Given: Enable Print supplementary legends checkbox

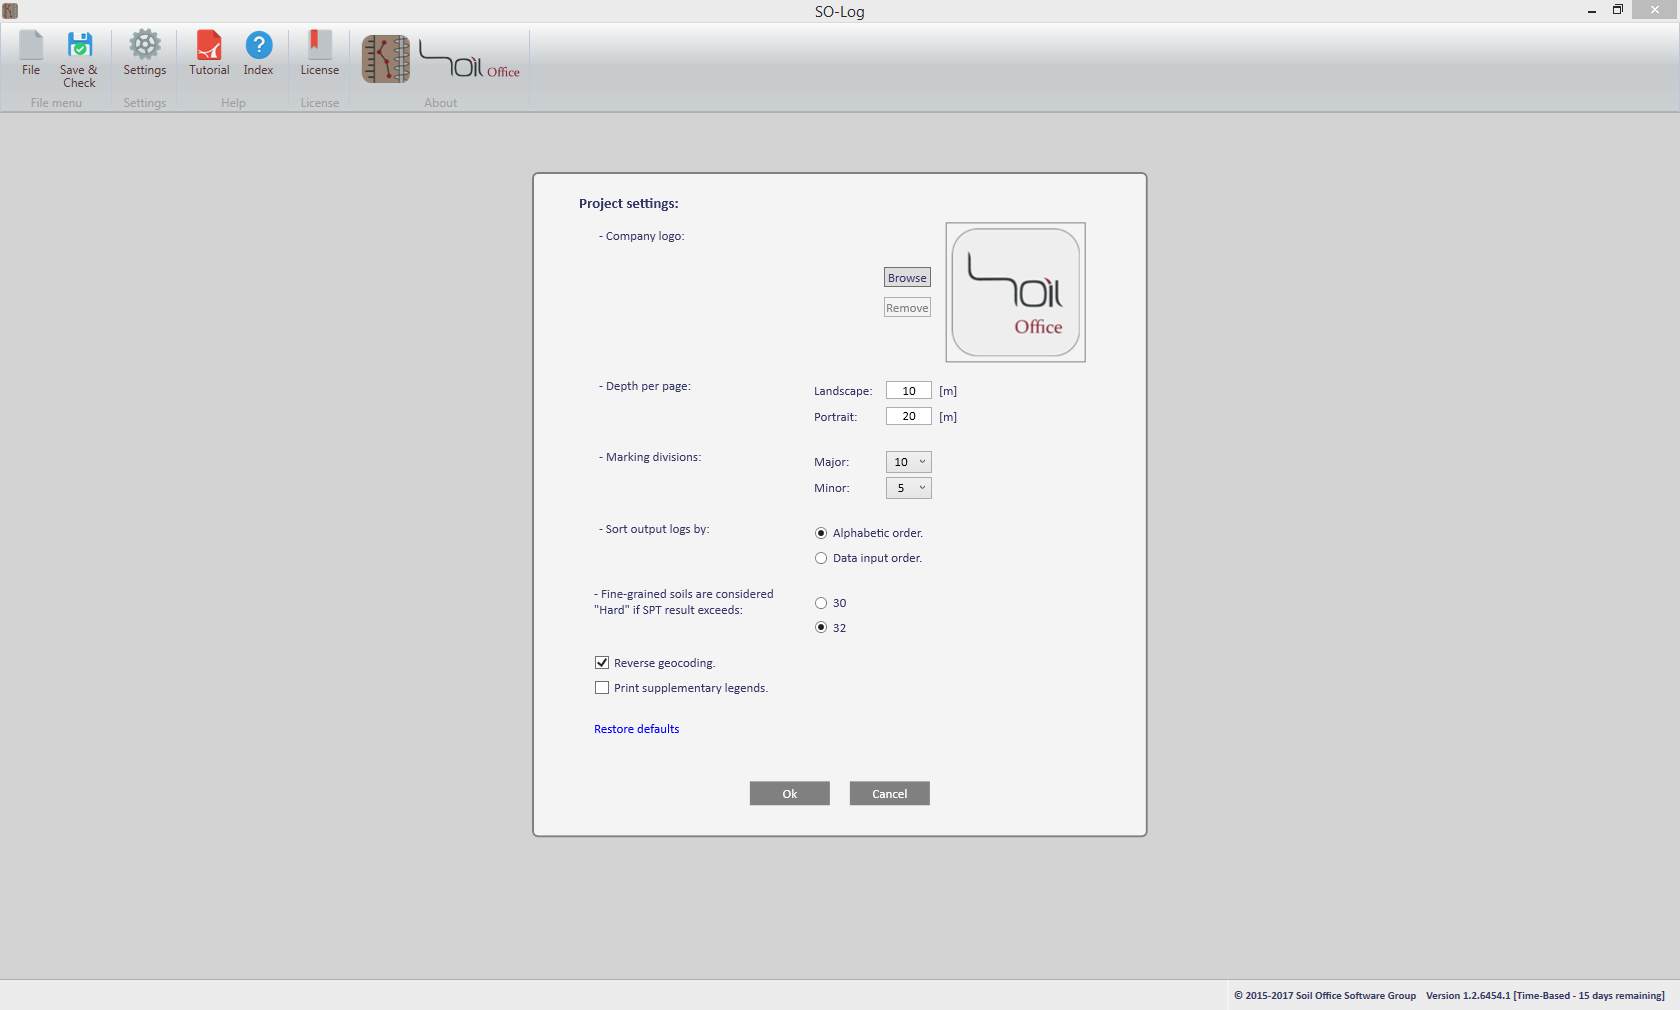Looking at the screenshot, I should pyautogui.click(x=602, y=688).
